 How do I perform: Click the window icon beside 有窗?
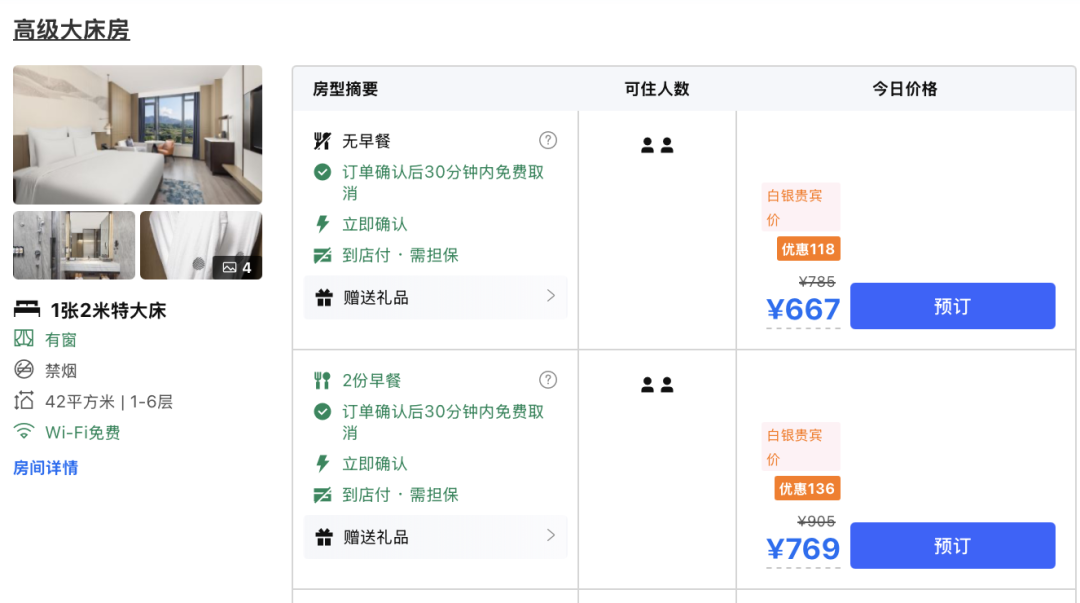(x=24, y=338)
